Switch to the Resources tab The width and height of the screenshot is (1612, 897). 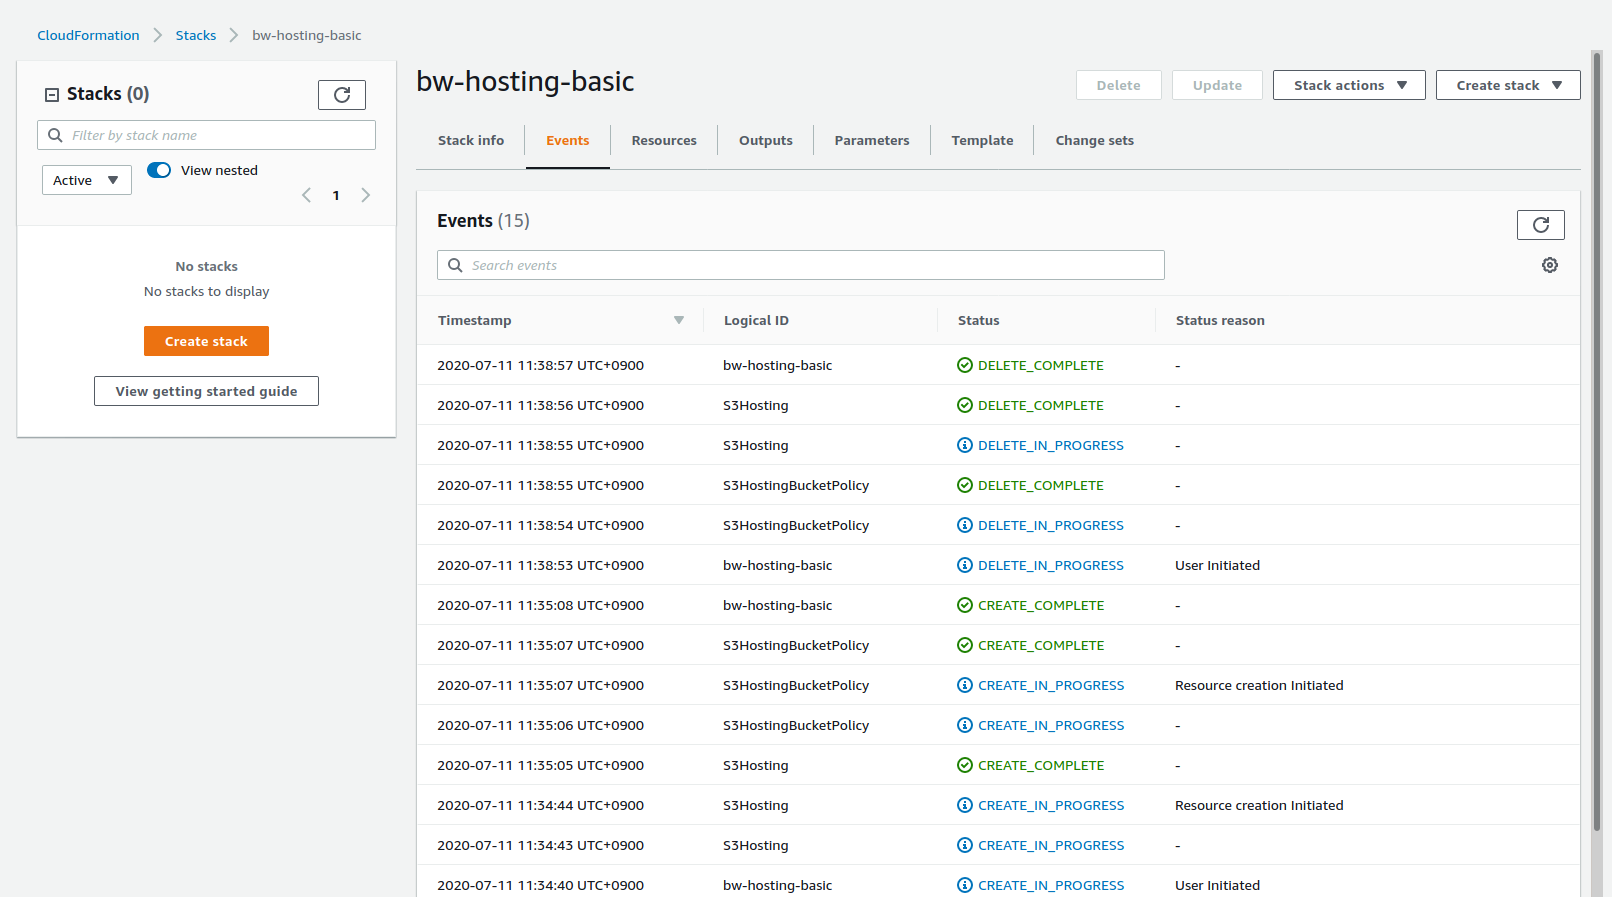[x=664, y=141]
